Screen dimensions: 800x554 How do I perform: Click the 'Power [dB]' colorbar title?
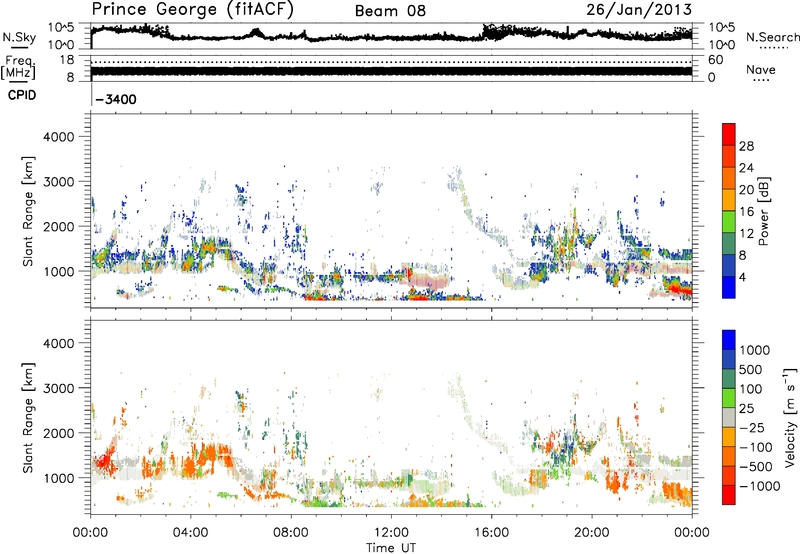click(x=763, y=211)
